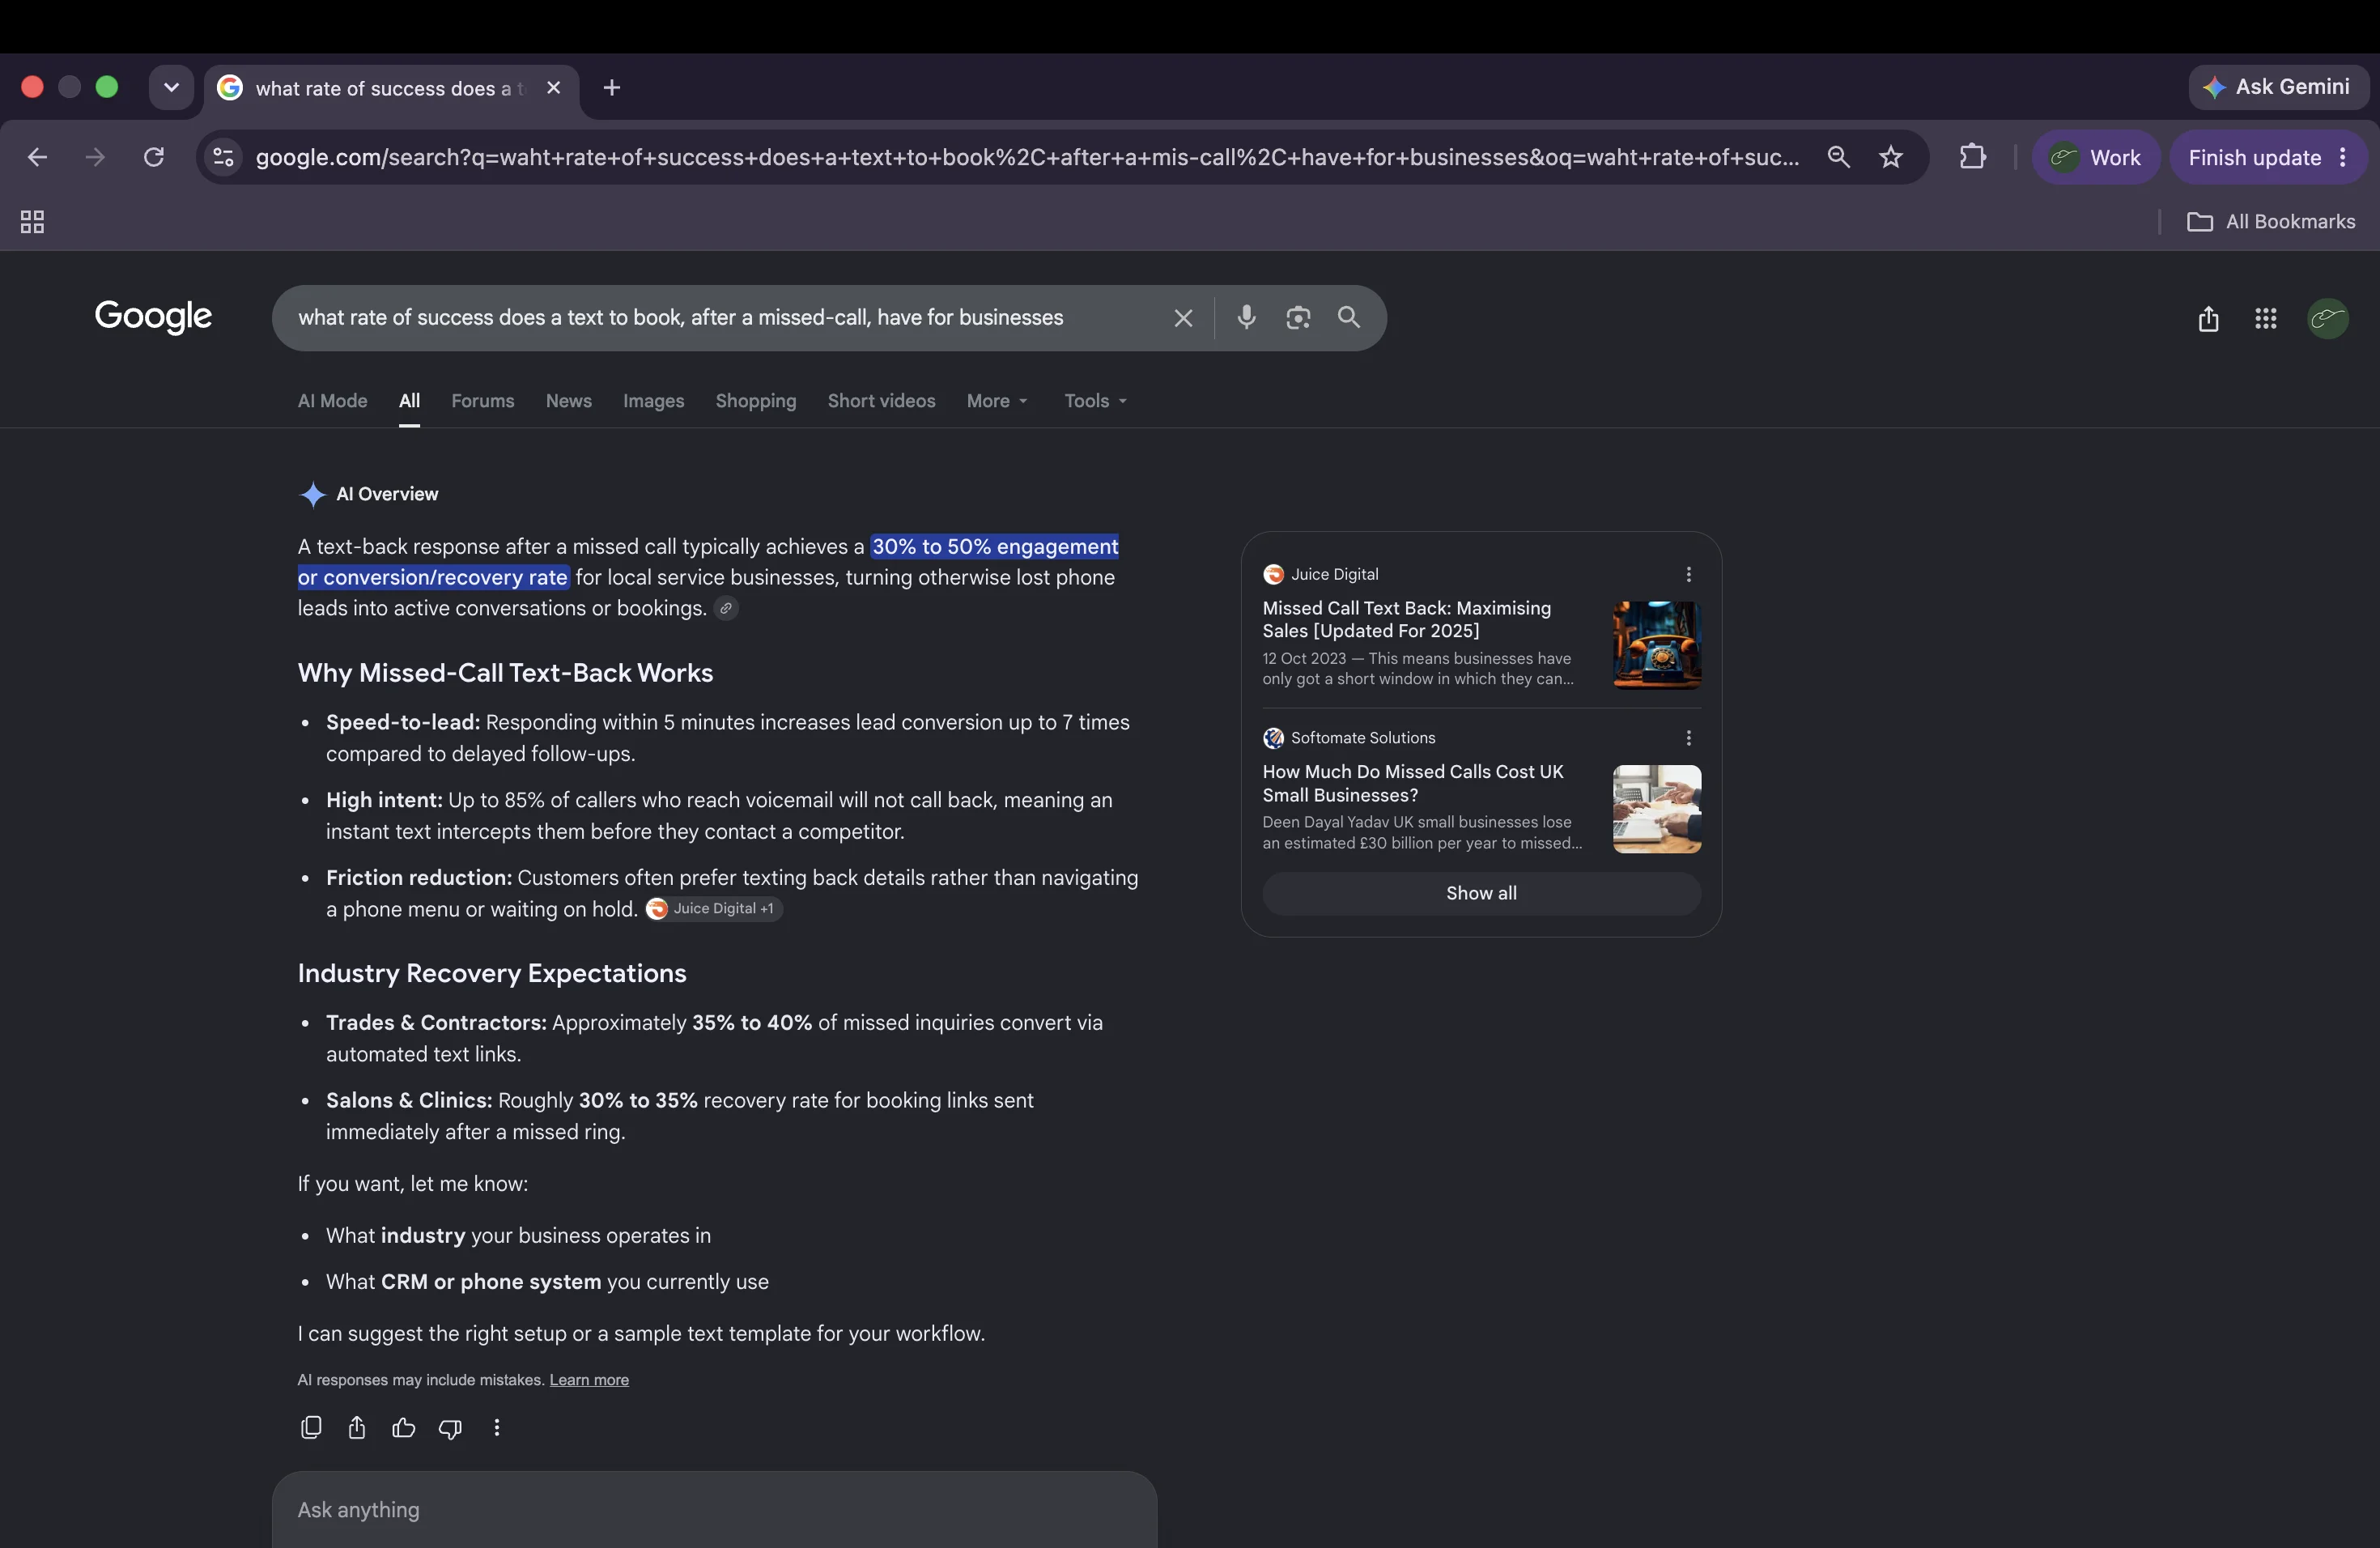Open Google Lens image search icon
The width and height of the screenshot is (2380, 1548).
[1298, 317]
